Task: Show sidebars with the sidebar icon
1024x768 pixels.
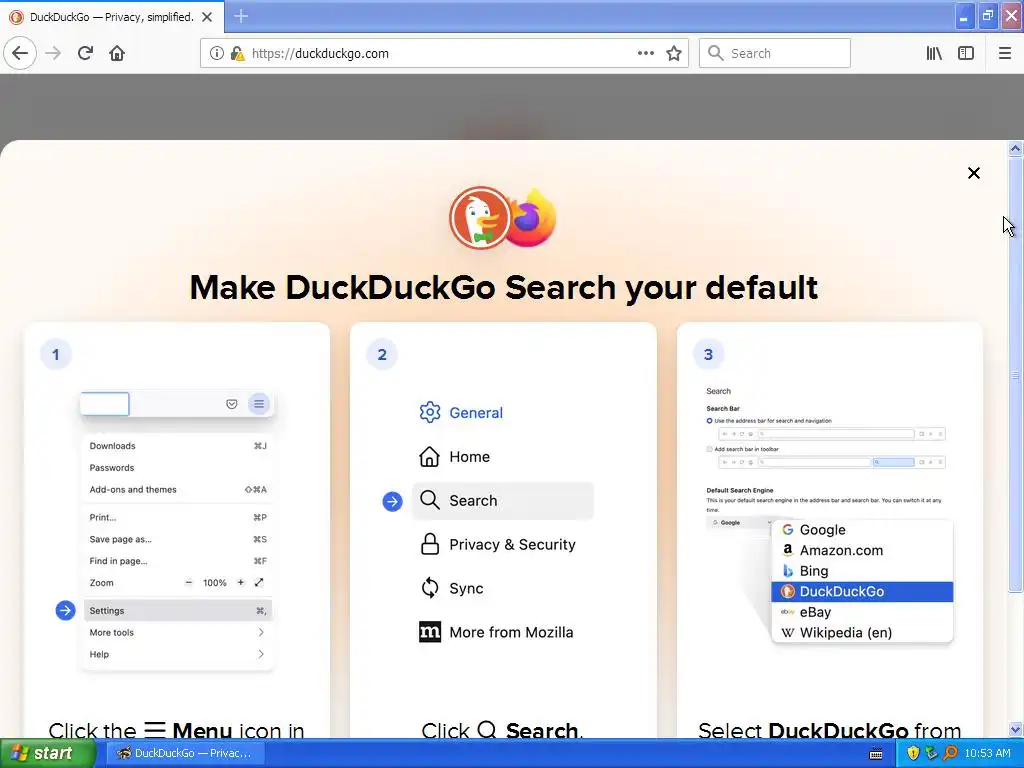Action: click(966, 53)
